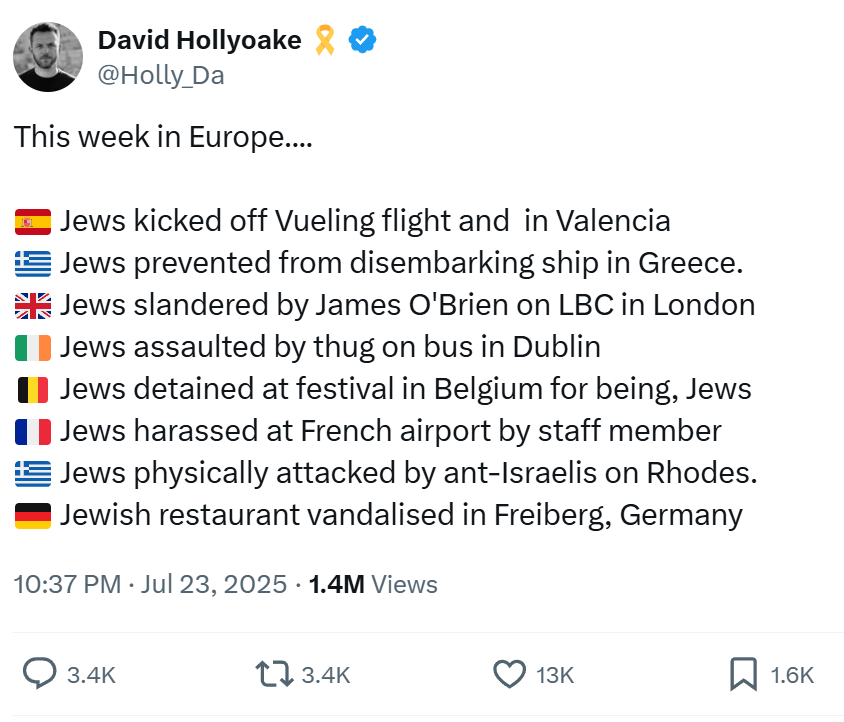844x722 pixels.
Task: Click the 1.6K bookmarks count
Action: pos(792,675)
